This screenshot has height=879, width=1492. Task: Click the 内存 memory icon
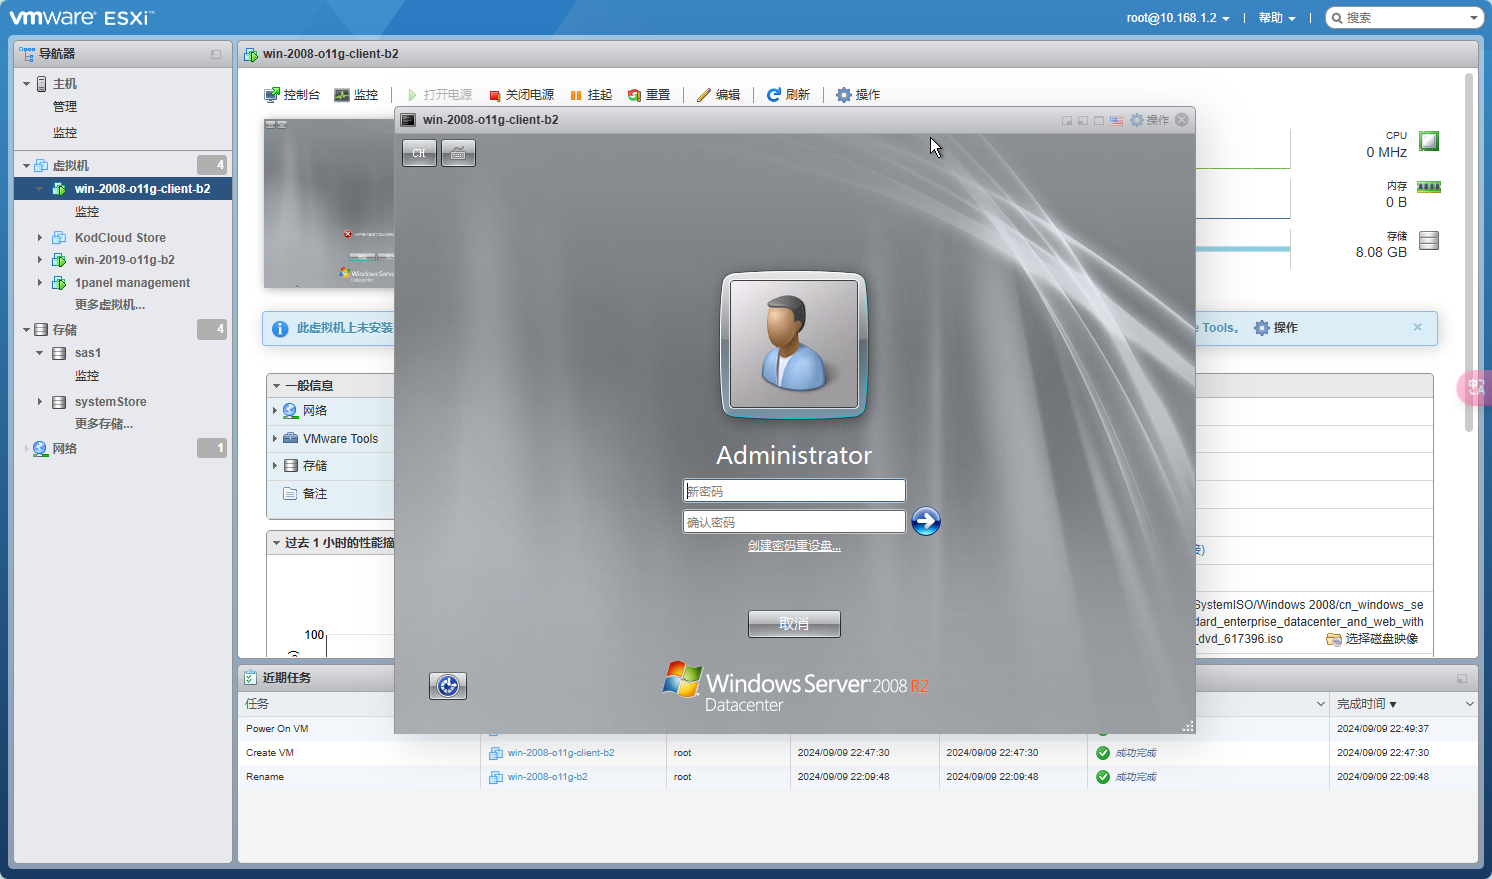1429,187
